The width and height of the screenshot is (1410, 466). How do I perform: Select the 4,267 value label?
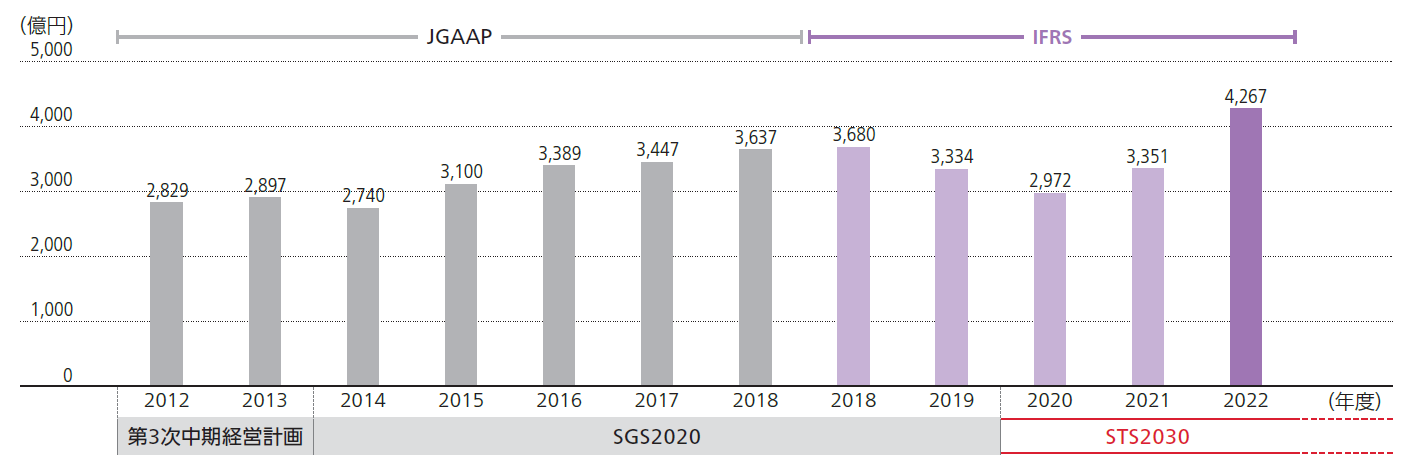1245,96
